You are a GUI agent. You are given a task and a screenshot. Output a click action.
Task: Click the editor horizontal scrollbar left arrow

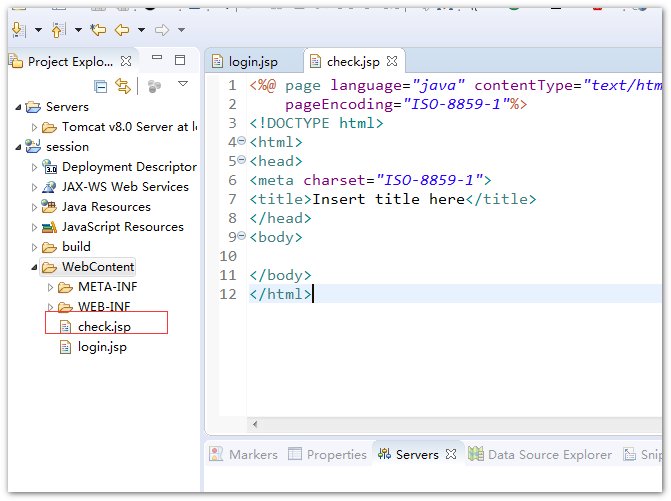(x=254, y=424)
